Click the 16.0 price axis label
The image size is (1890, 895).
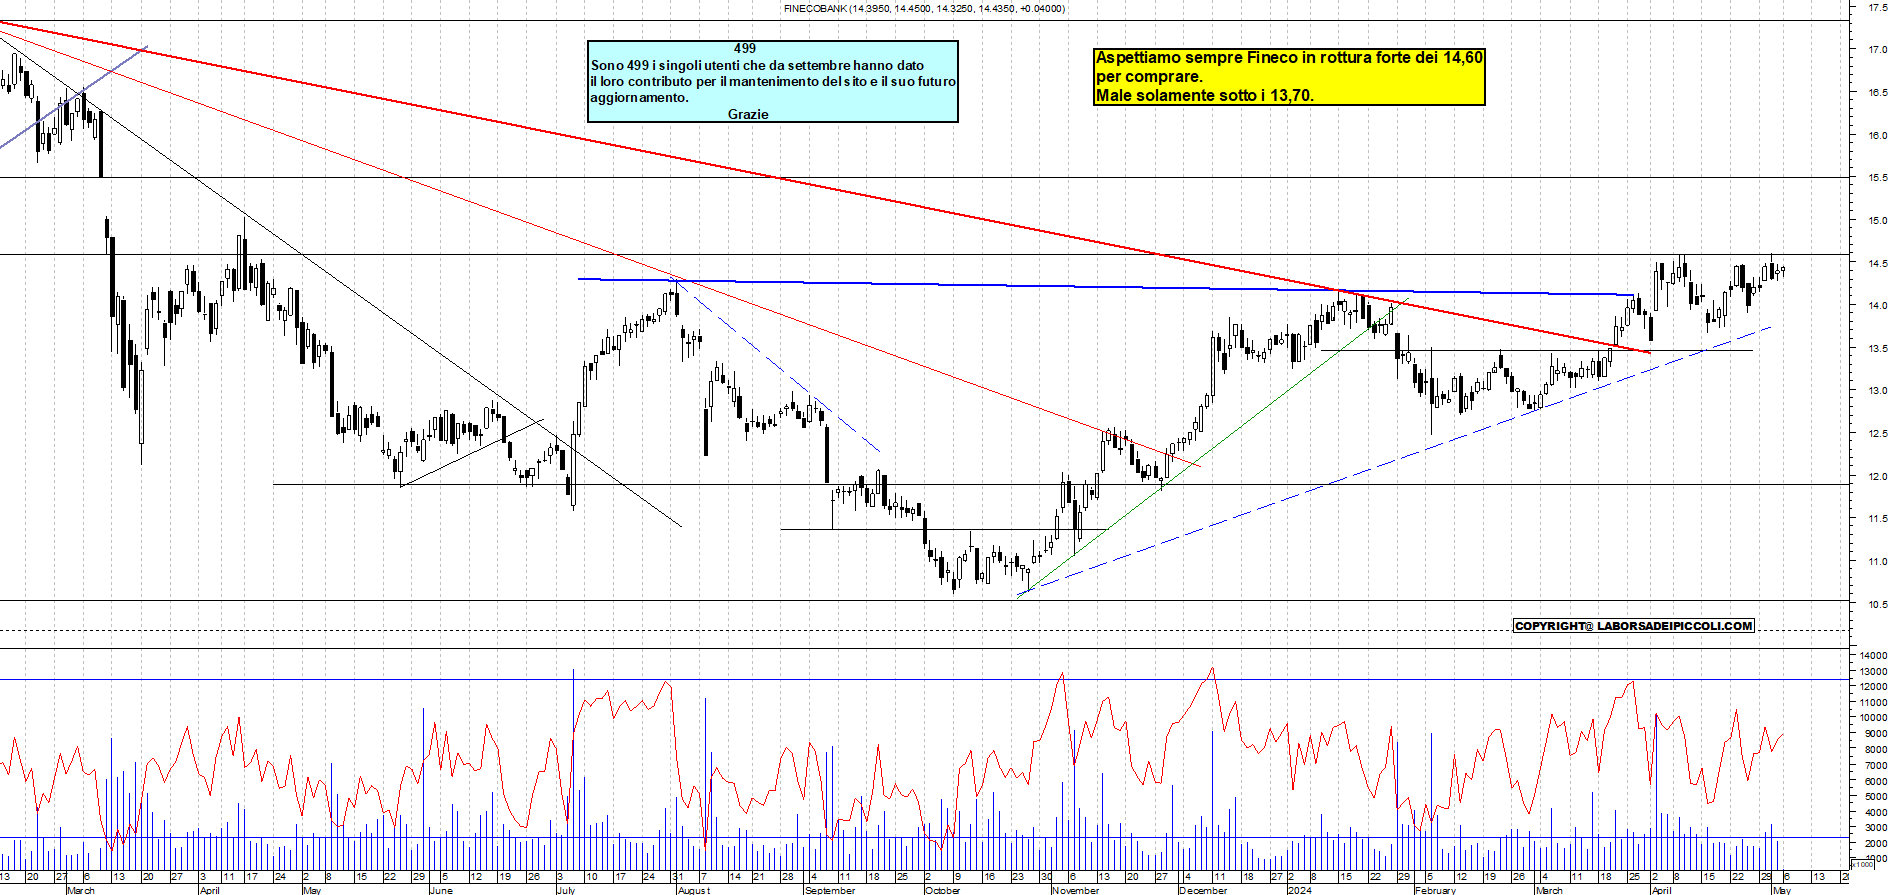tap(1877, 135)
